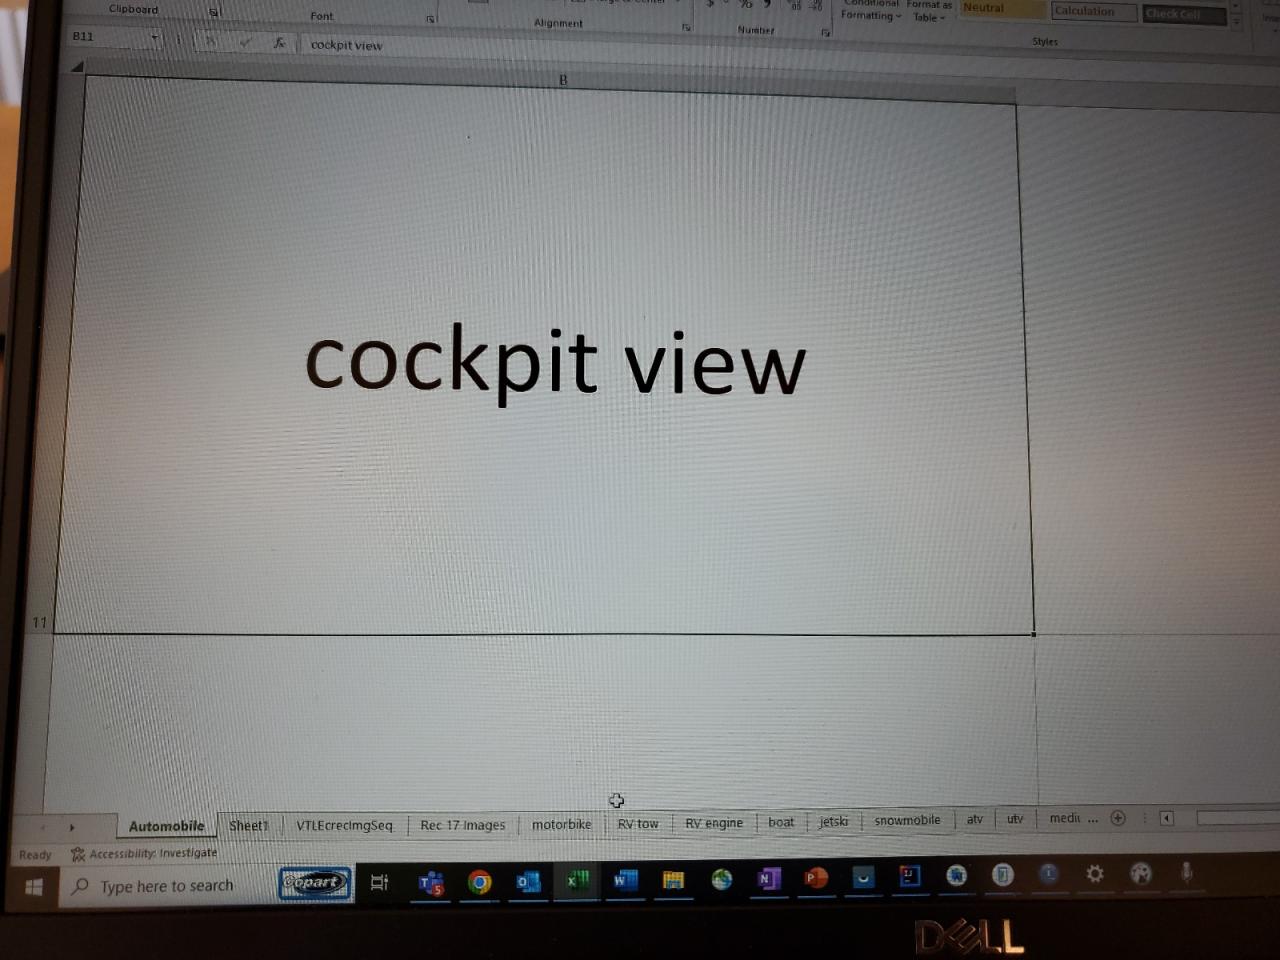Click the clock icon on the taskbar
Image resolution: width=1280 pixels, height=960 pixels.
[x=1048, y=874]
